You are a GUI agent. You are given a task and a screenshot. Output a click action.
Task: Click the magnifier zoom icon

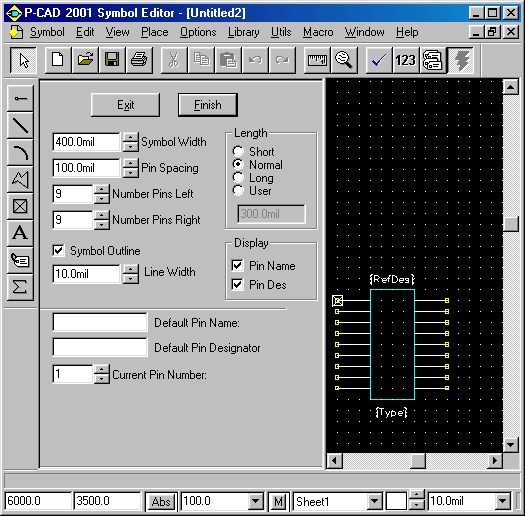[344, 60]
